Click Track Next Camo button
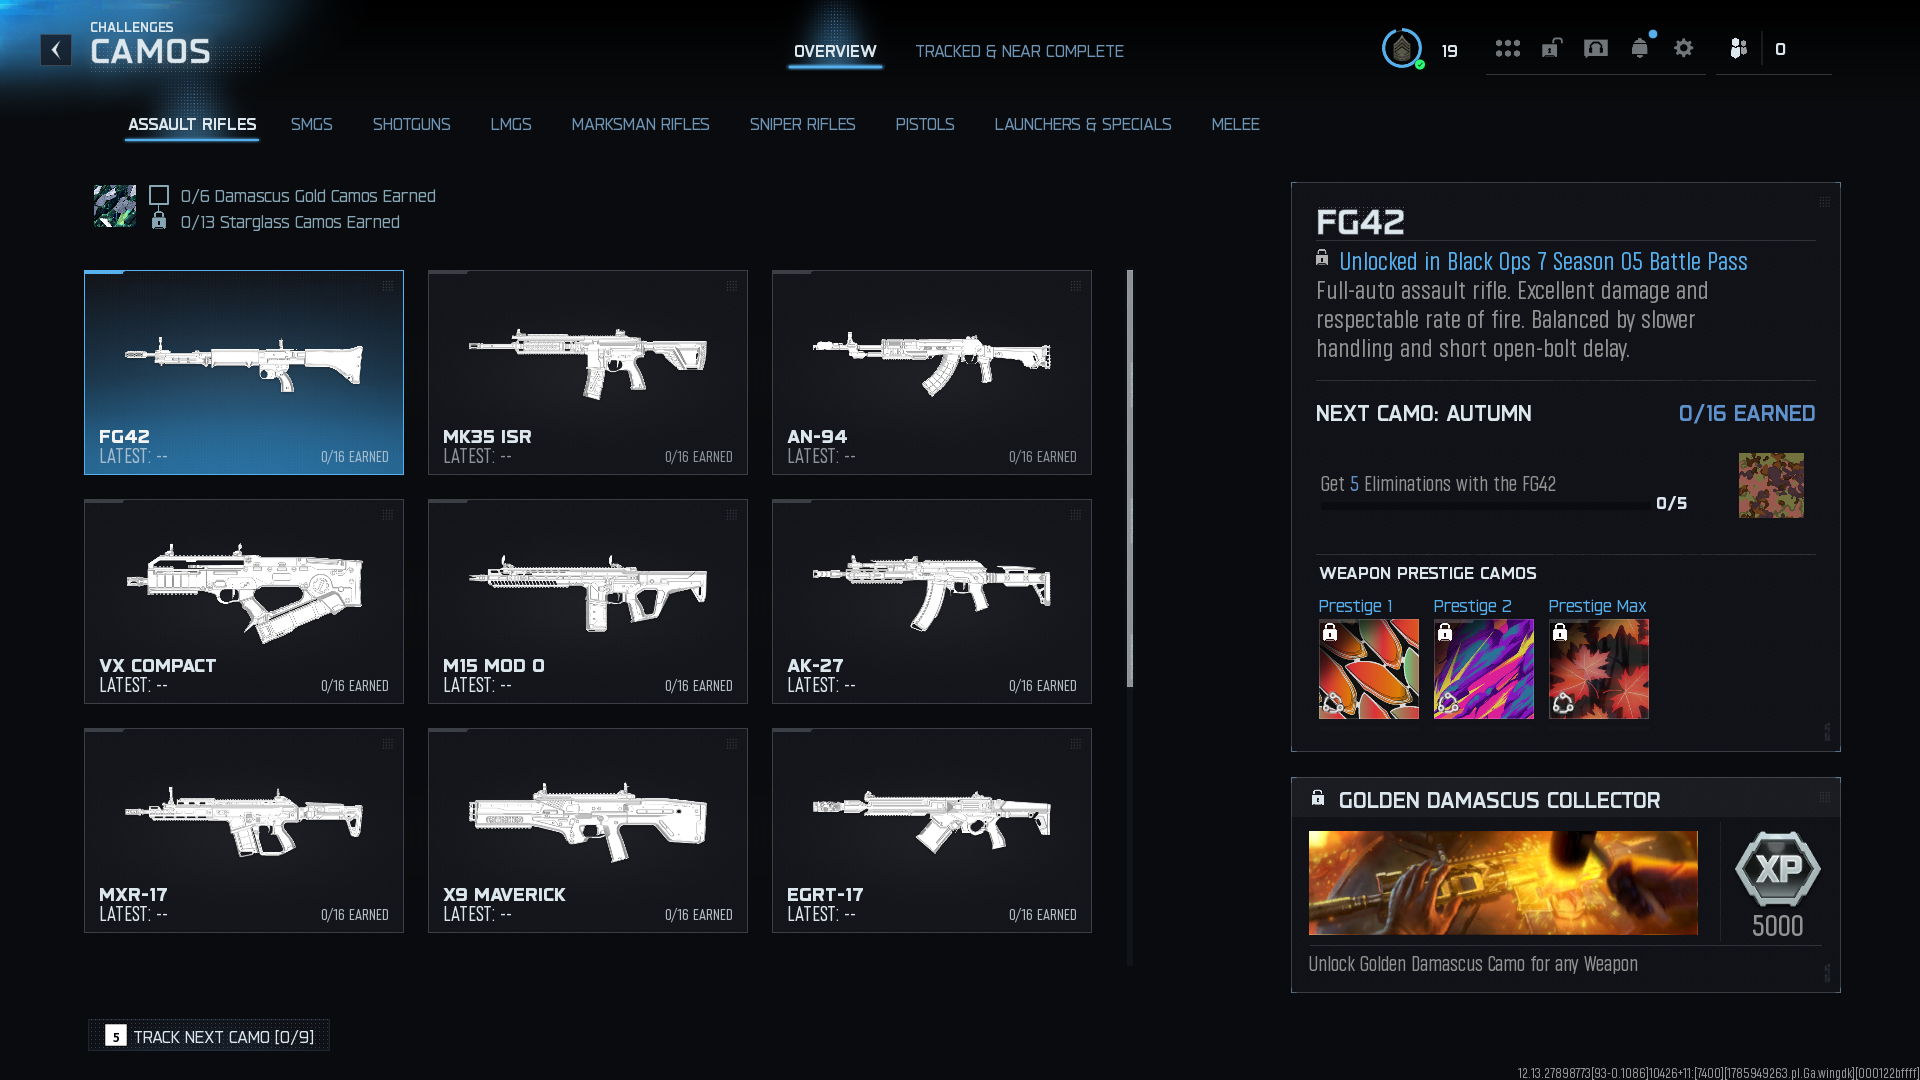This screenshot has width=1920, height=1080. (209, 1036)
